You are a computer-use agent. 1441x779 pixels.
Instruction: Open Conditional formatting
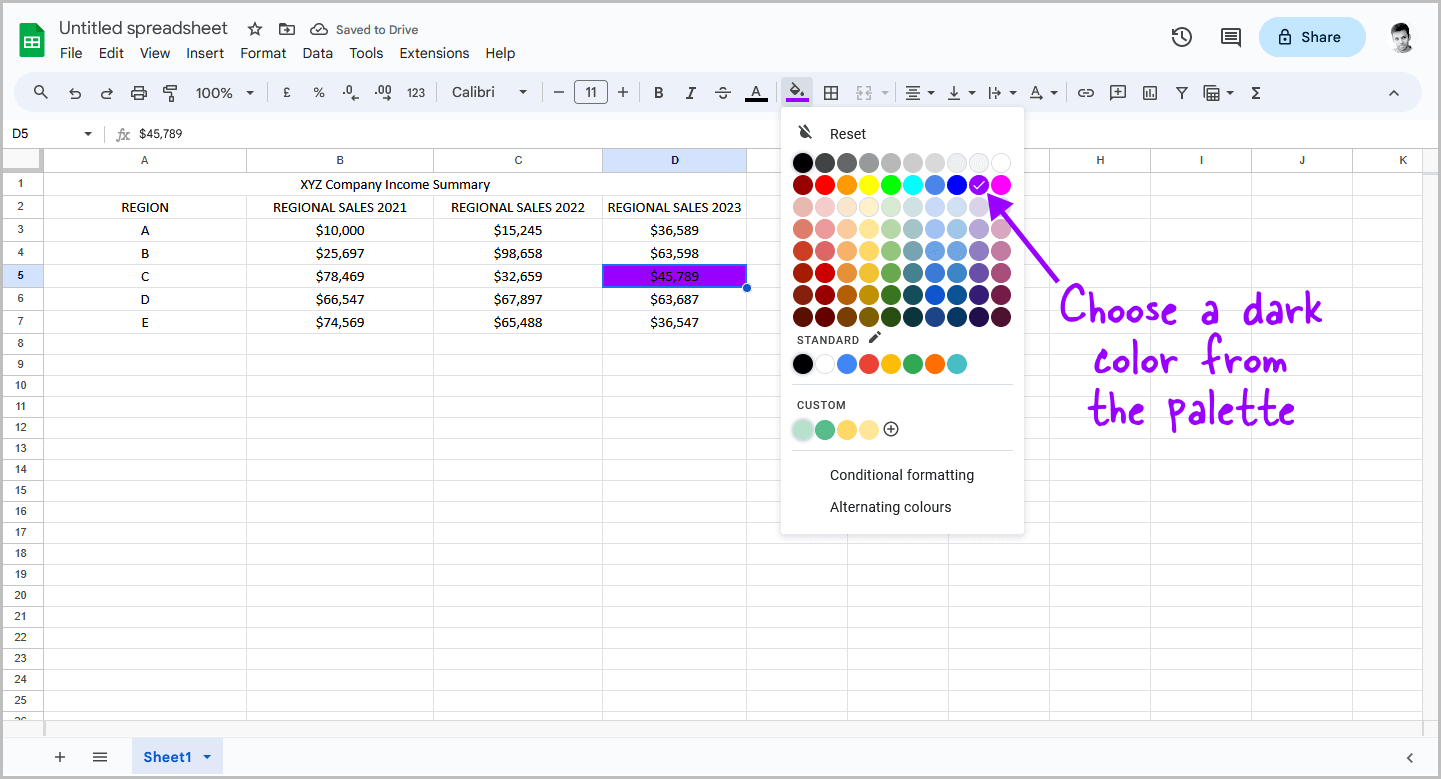902,475
